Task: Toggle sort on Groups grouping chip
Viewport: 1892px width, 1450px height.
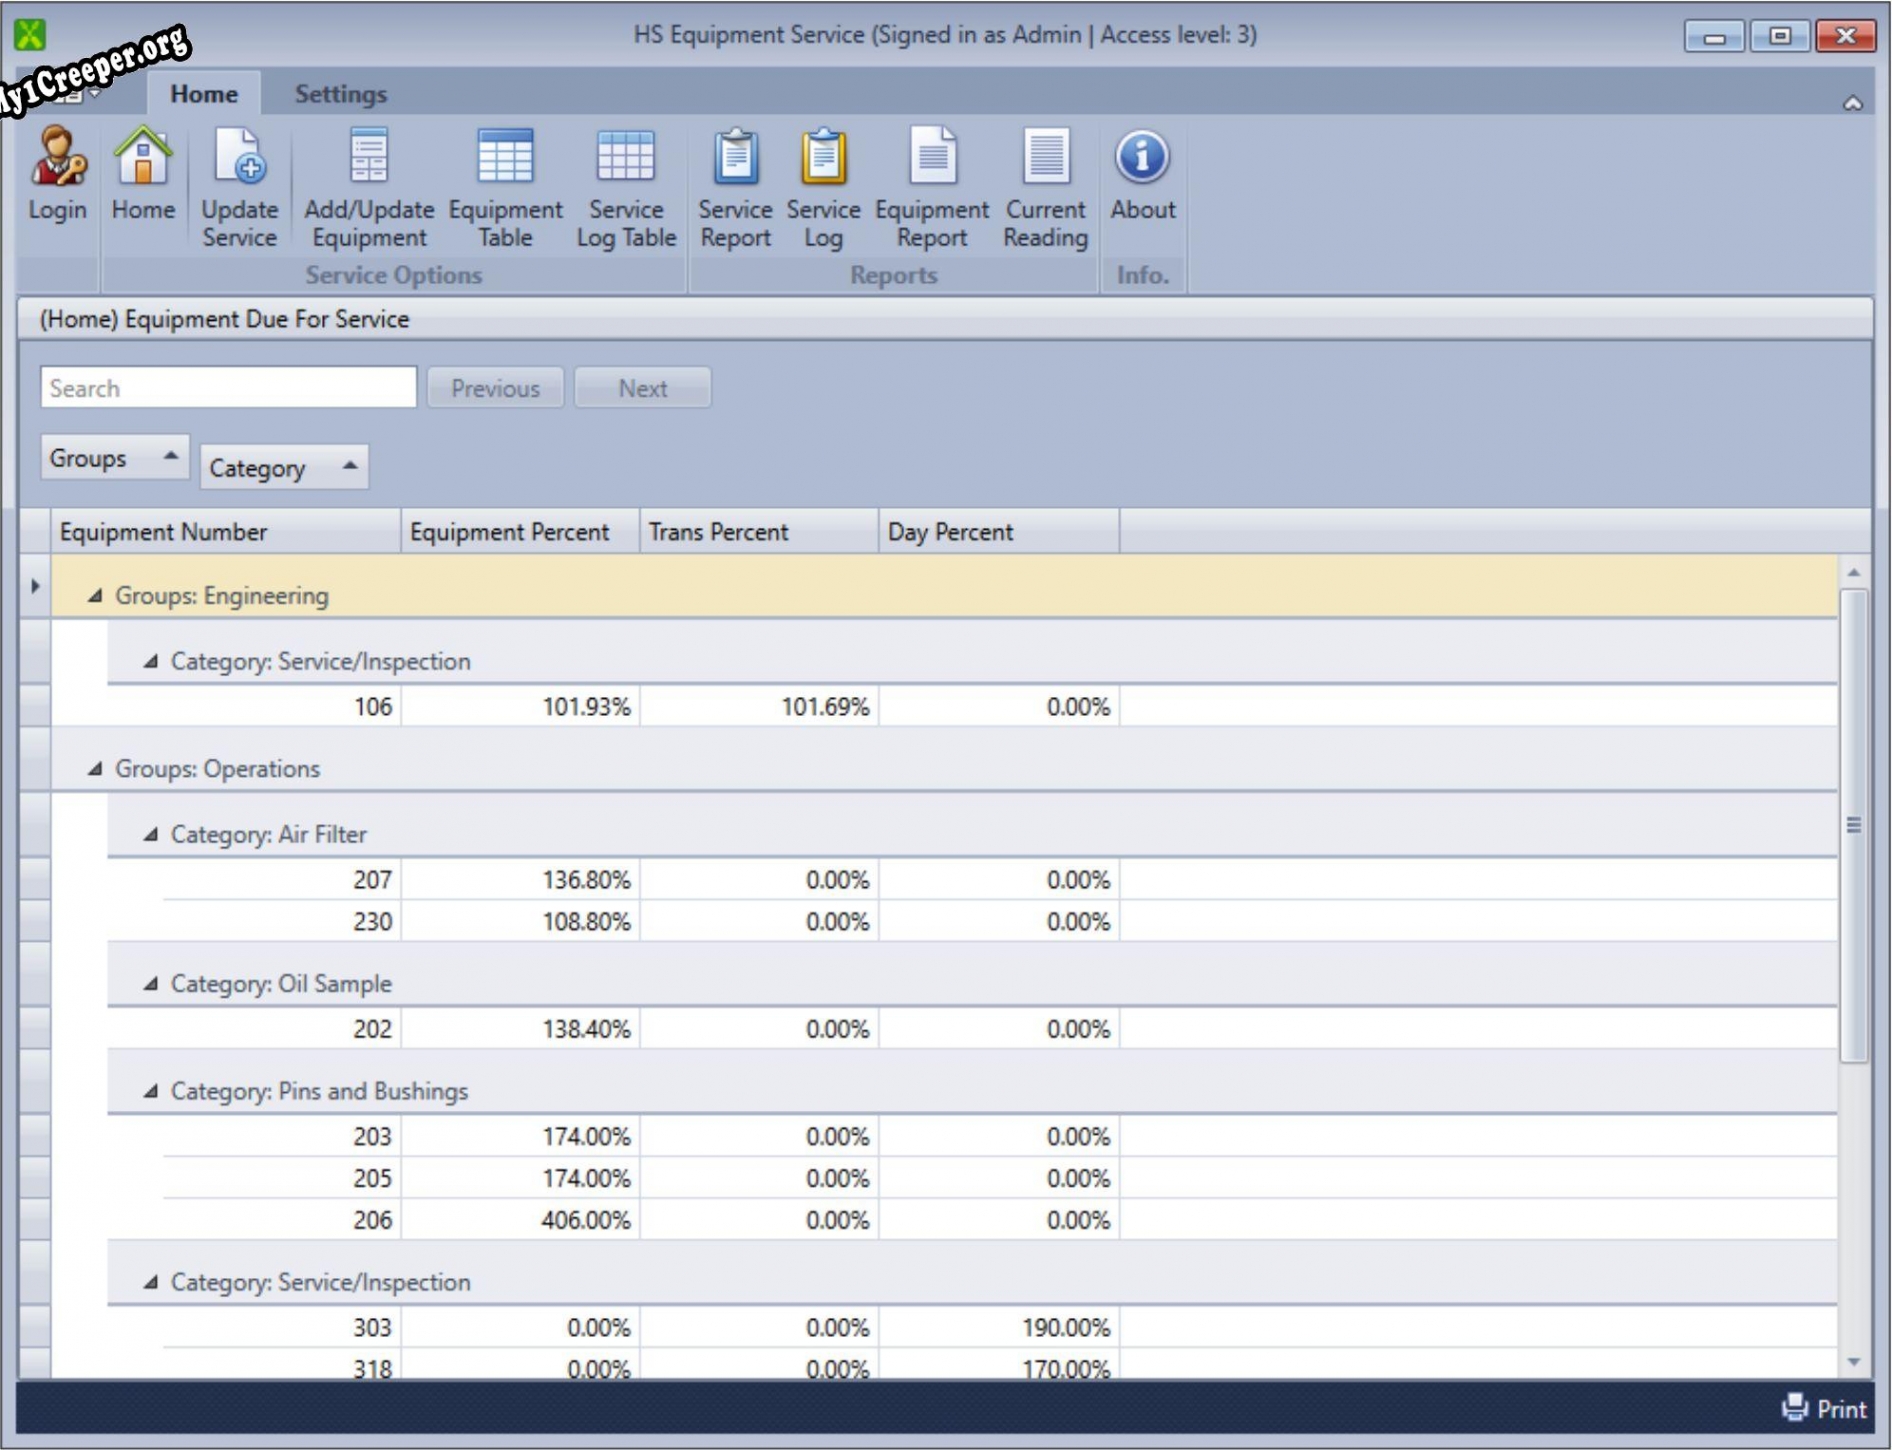Action: pyautogui.click(x=113, y=458)
